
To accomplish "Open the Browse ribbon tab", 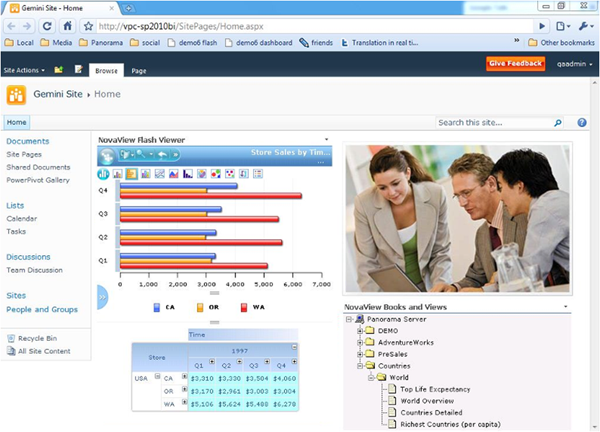I will (x=105, y=71).
